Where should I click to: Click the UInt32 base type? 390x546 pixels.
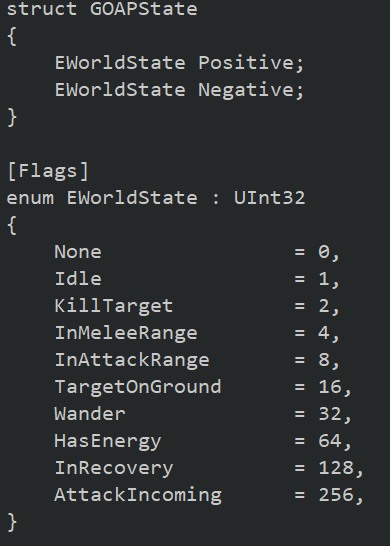269,198
